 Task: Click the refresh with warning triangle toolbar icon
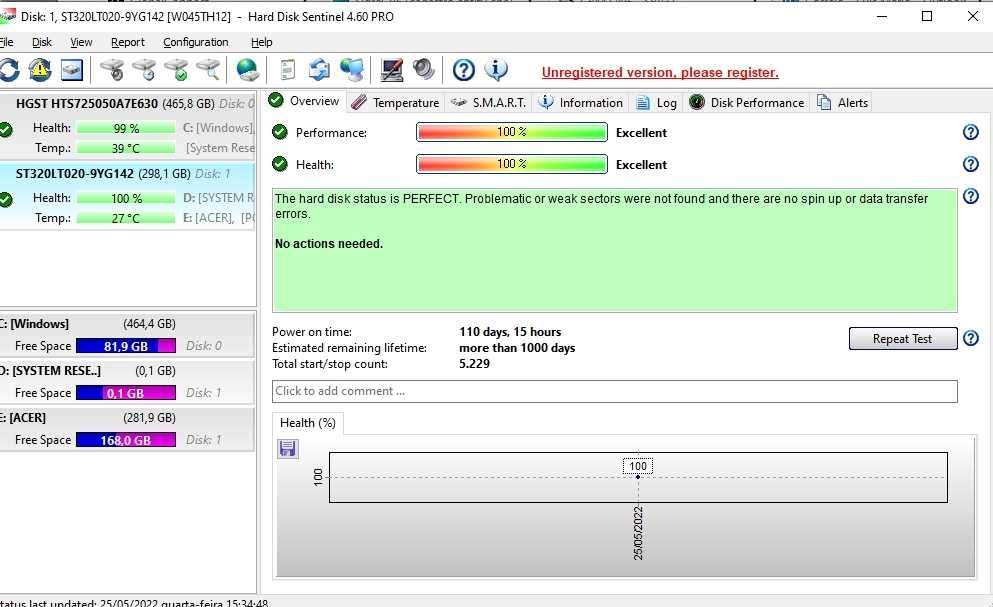point(40,70)
